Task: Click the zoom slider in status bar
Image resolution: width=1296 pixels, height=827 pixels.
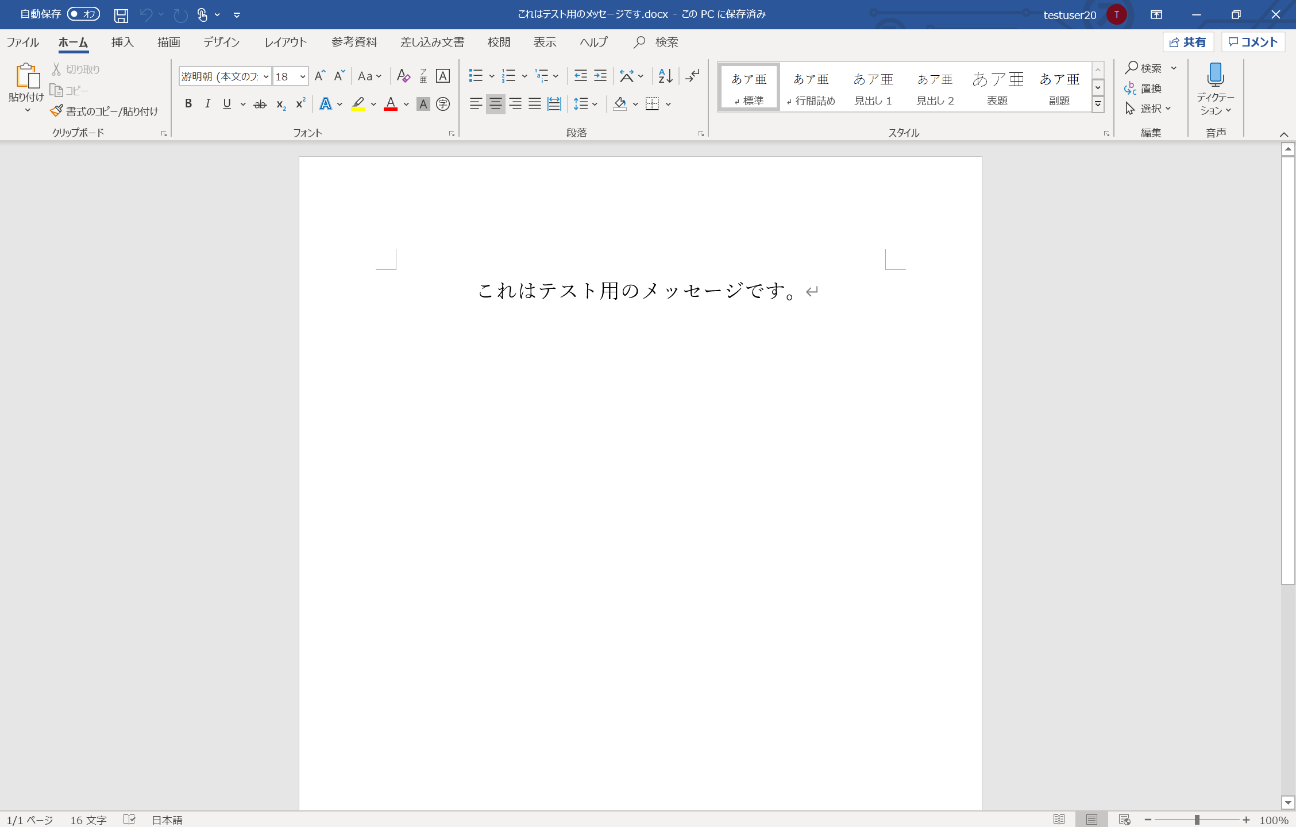Action: click(x=1197, y=820)
